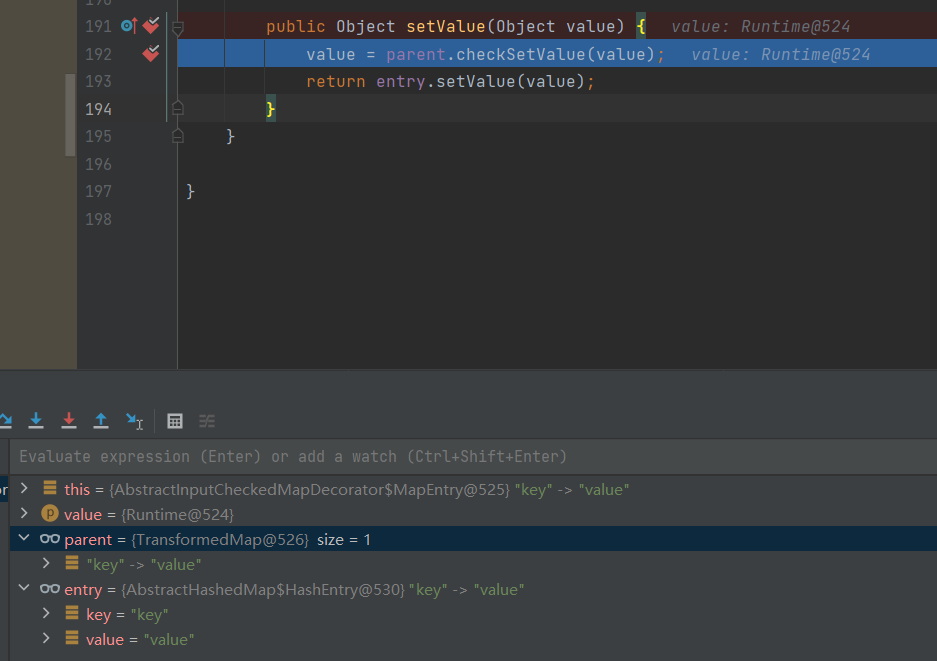
Task: Click the Trace Current Stream Chain icon
Action: click(207, 421)
